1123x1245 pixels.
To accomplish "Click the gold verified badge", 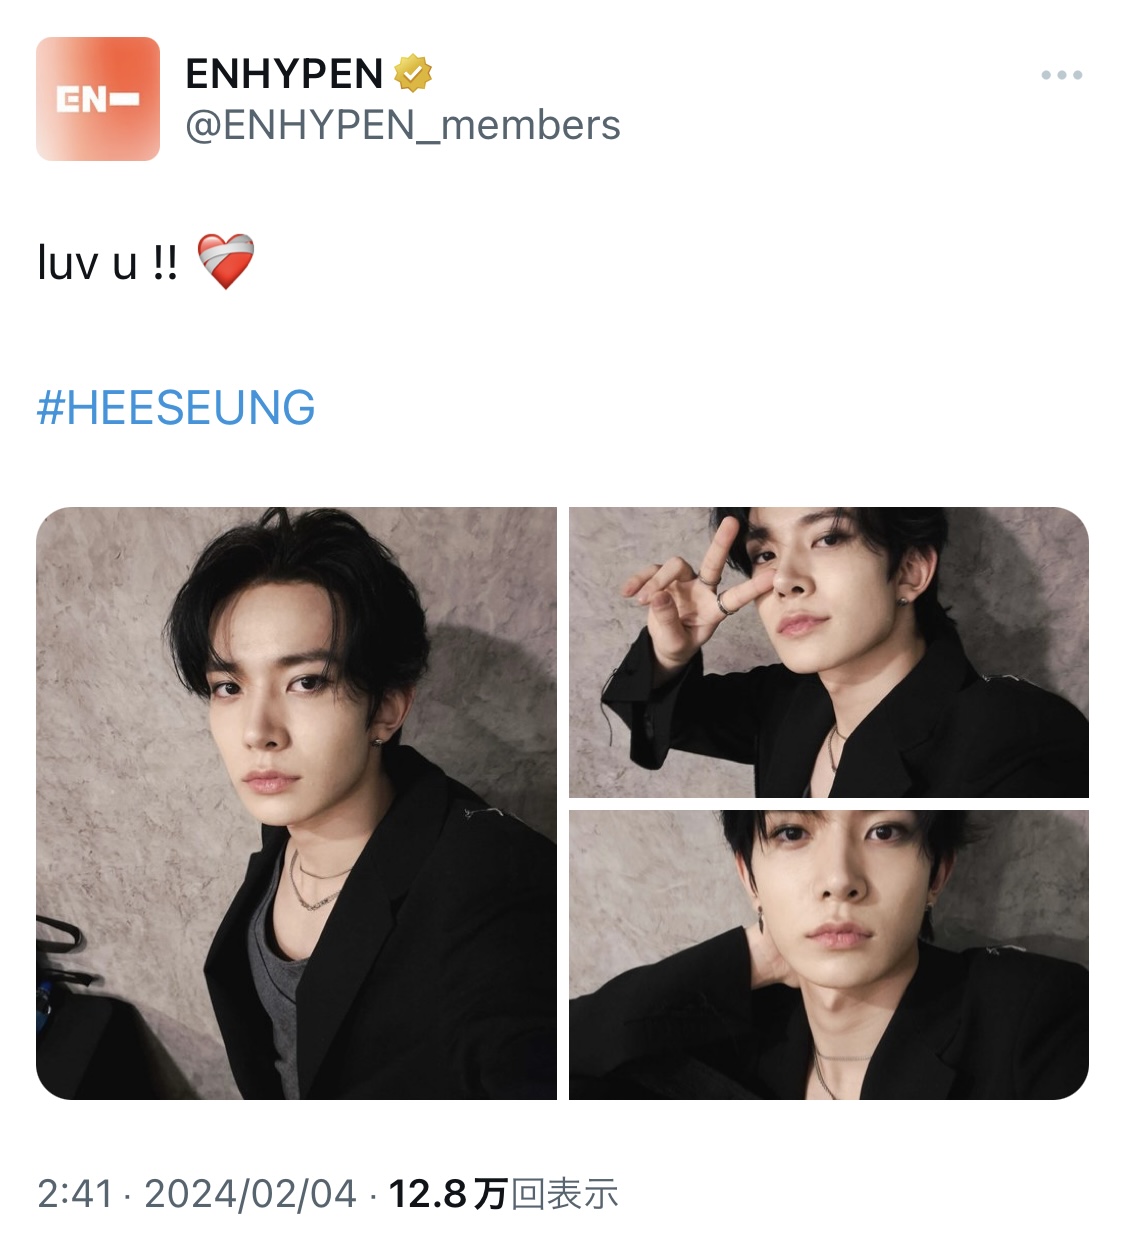I will click(412, 73).
